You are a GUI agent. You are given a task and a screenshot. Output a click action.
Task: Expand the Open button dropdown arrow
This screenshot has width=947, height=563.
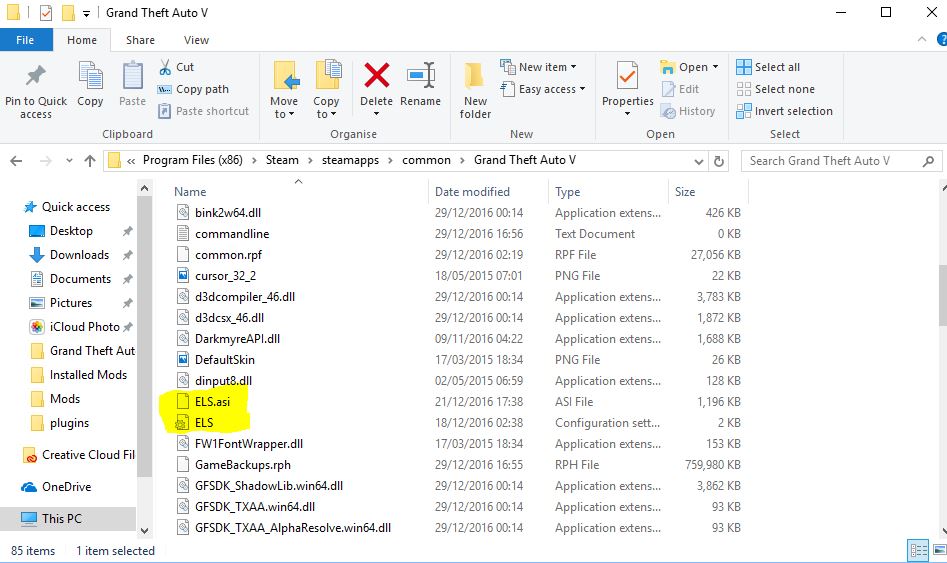click(716, 67)
